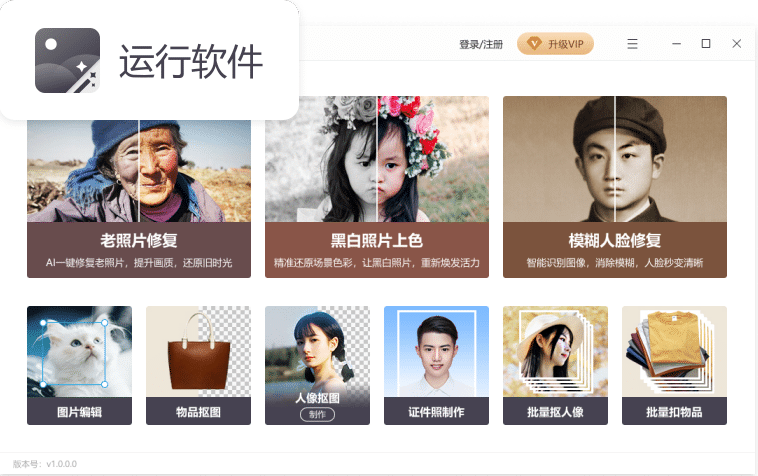This screenshot has width=758, height=476.
Task: Click the 升级VIP diamond button
Action: pos(555,44)
